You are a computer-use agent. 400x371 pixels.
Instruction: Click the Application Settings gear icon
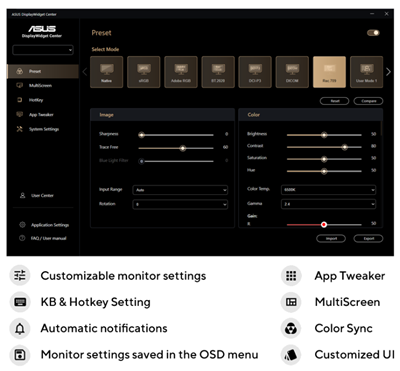click(x=22, y=225)
